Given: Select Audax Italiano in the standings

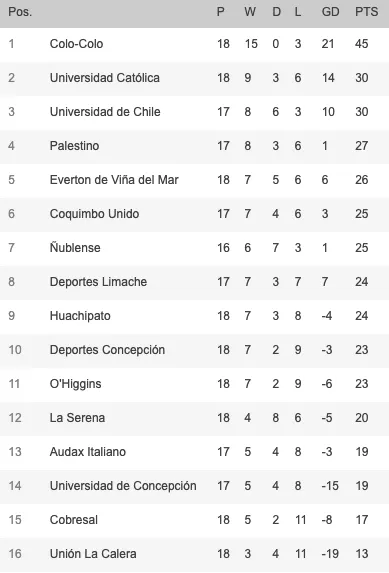Looking at the screenshot, I should (88, 452).
